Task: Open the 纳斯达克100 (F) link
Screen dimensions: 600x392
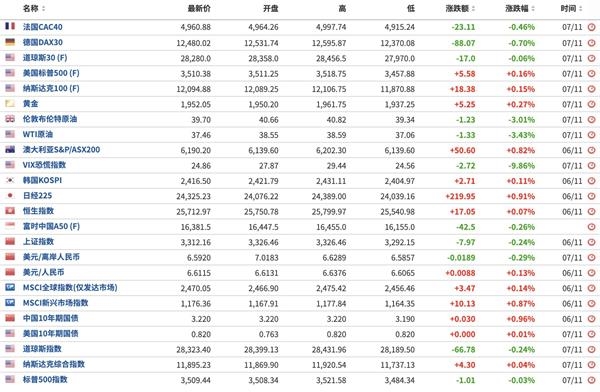Action: pyautogui.click(x=51, y=88)
